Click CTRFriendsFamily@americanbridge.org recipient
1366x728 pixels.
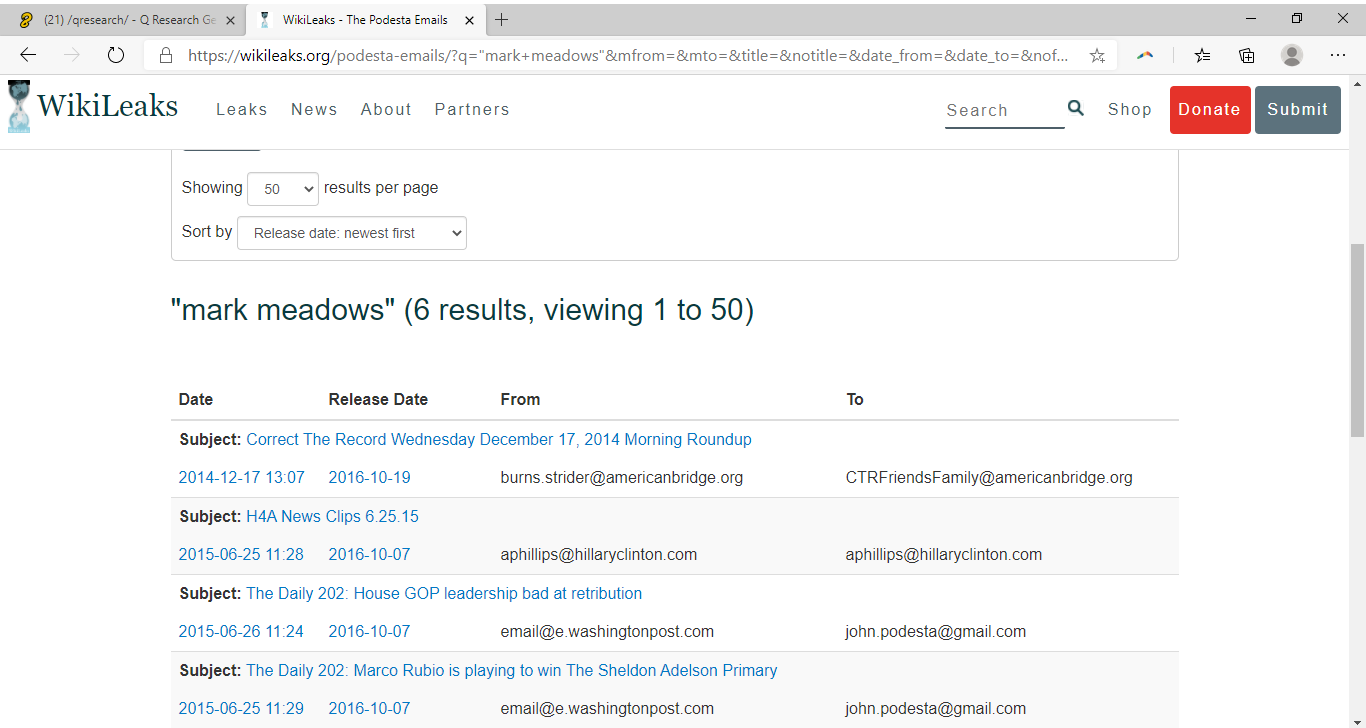(989, 478)
